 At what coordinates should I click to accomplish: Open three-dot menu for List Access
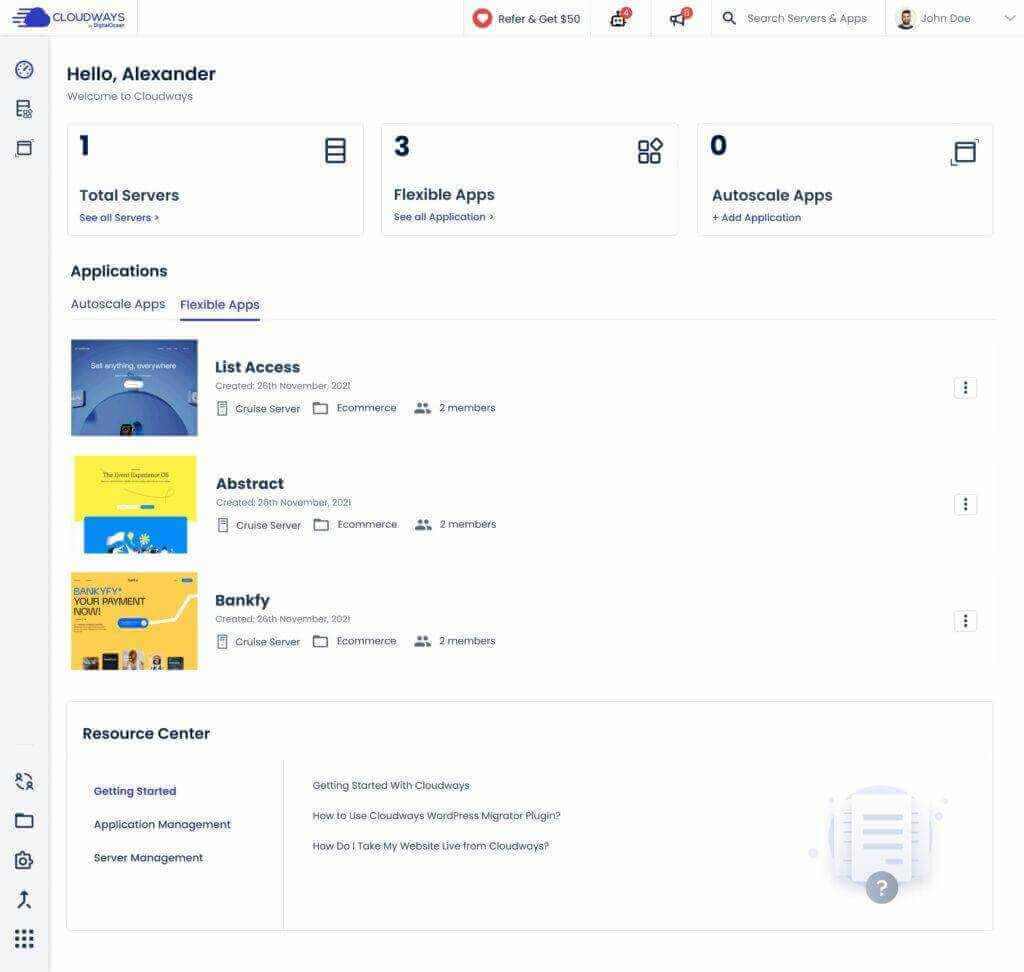click(964, 388)
